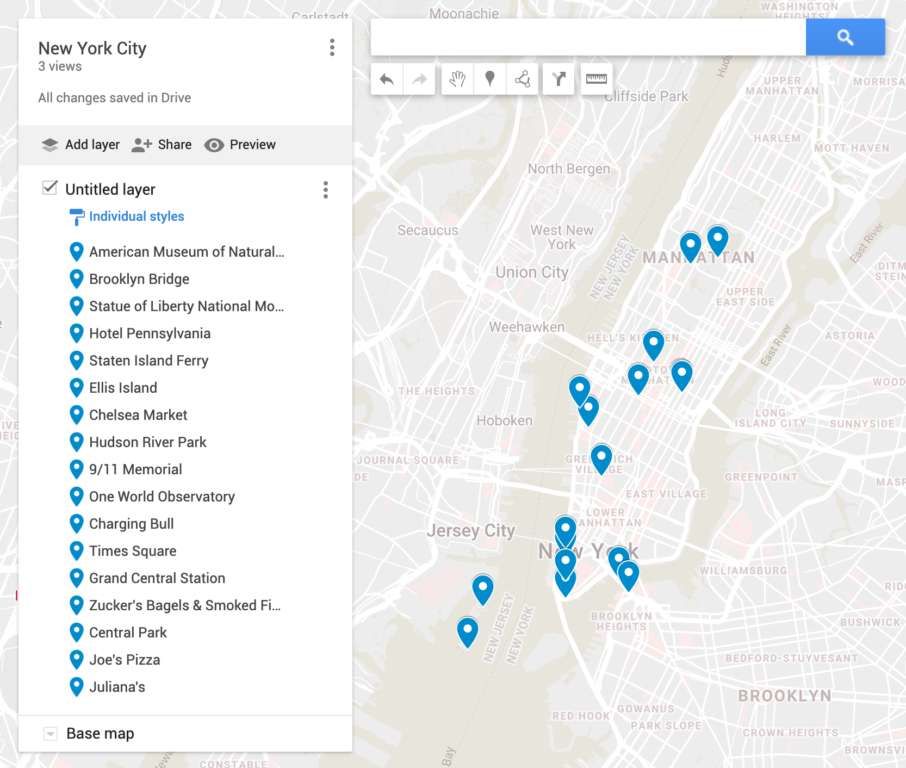Open Individual styles settings

tap(136, 216)
